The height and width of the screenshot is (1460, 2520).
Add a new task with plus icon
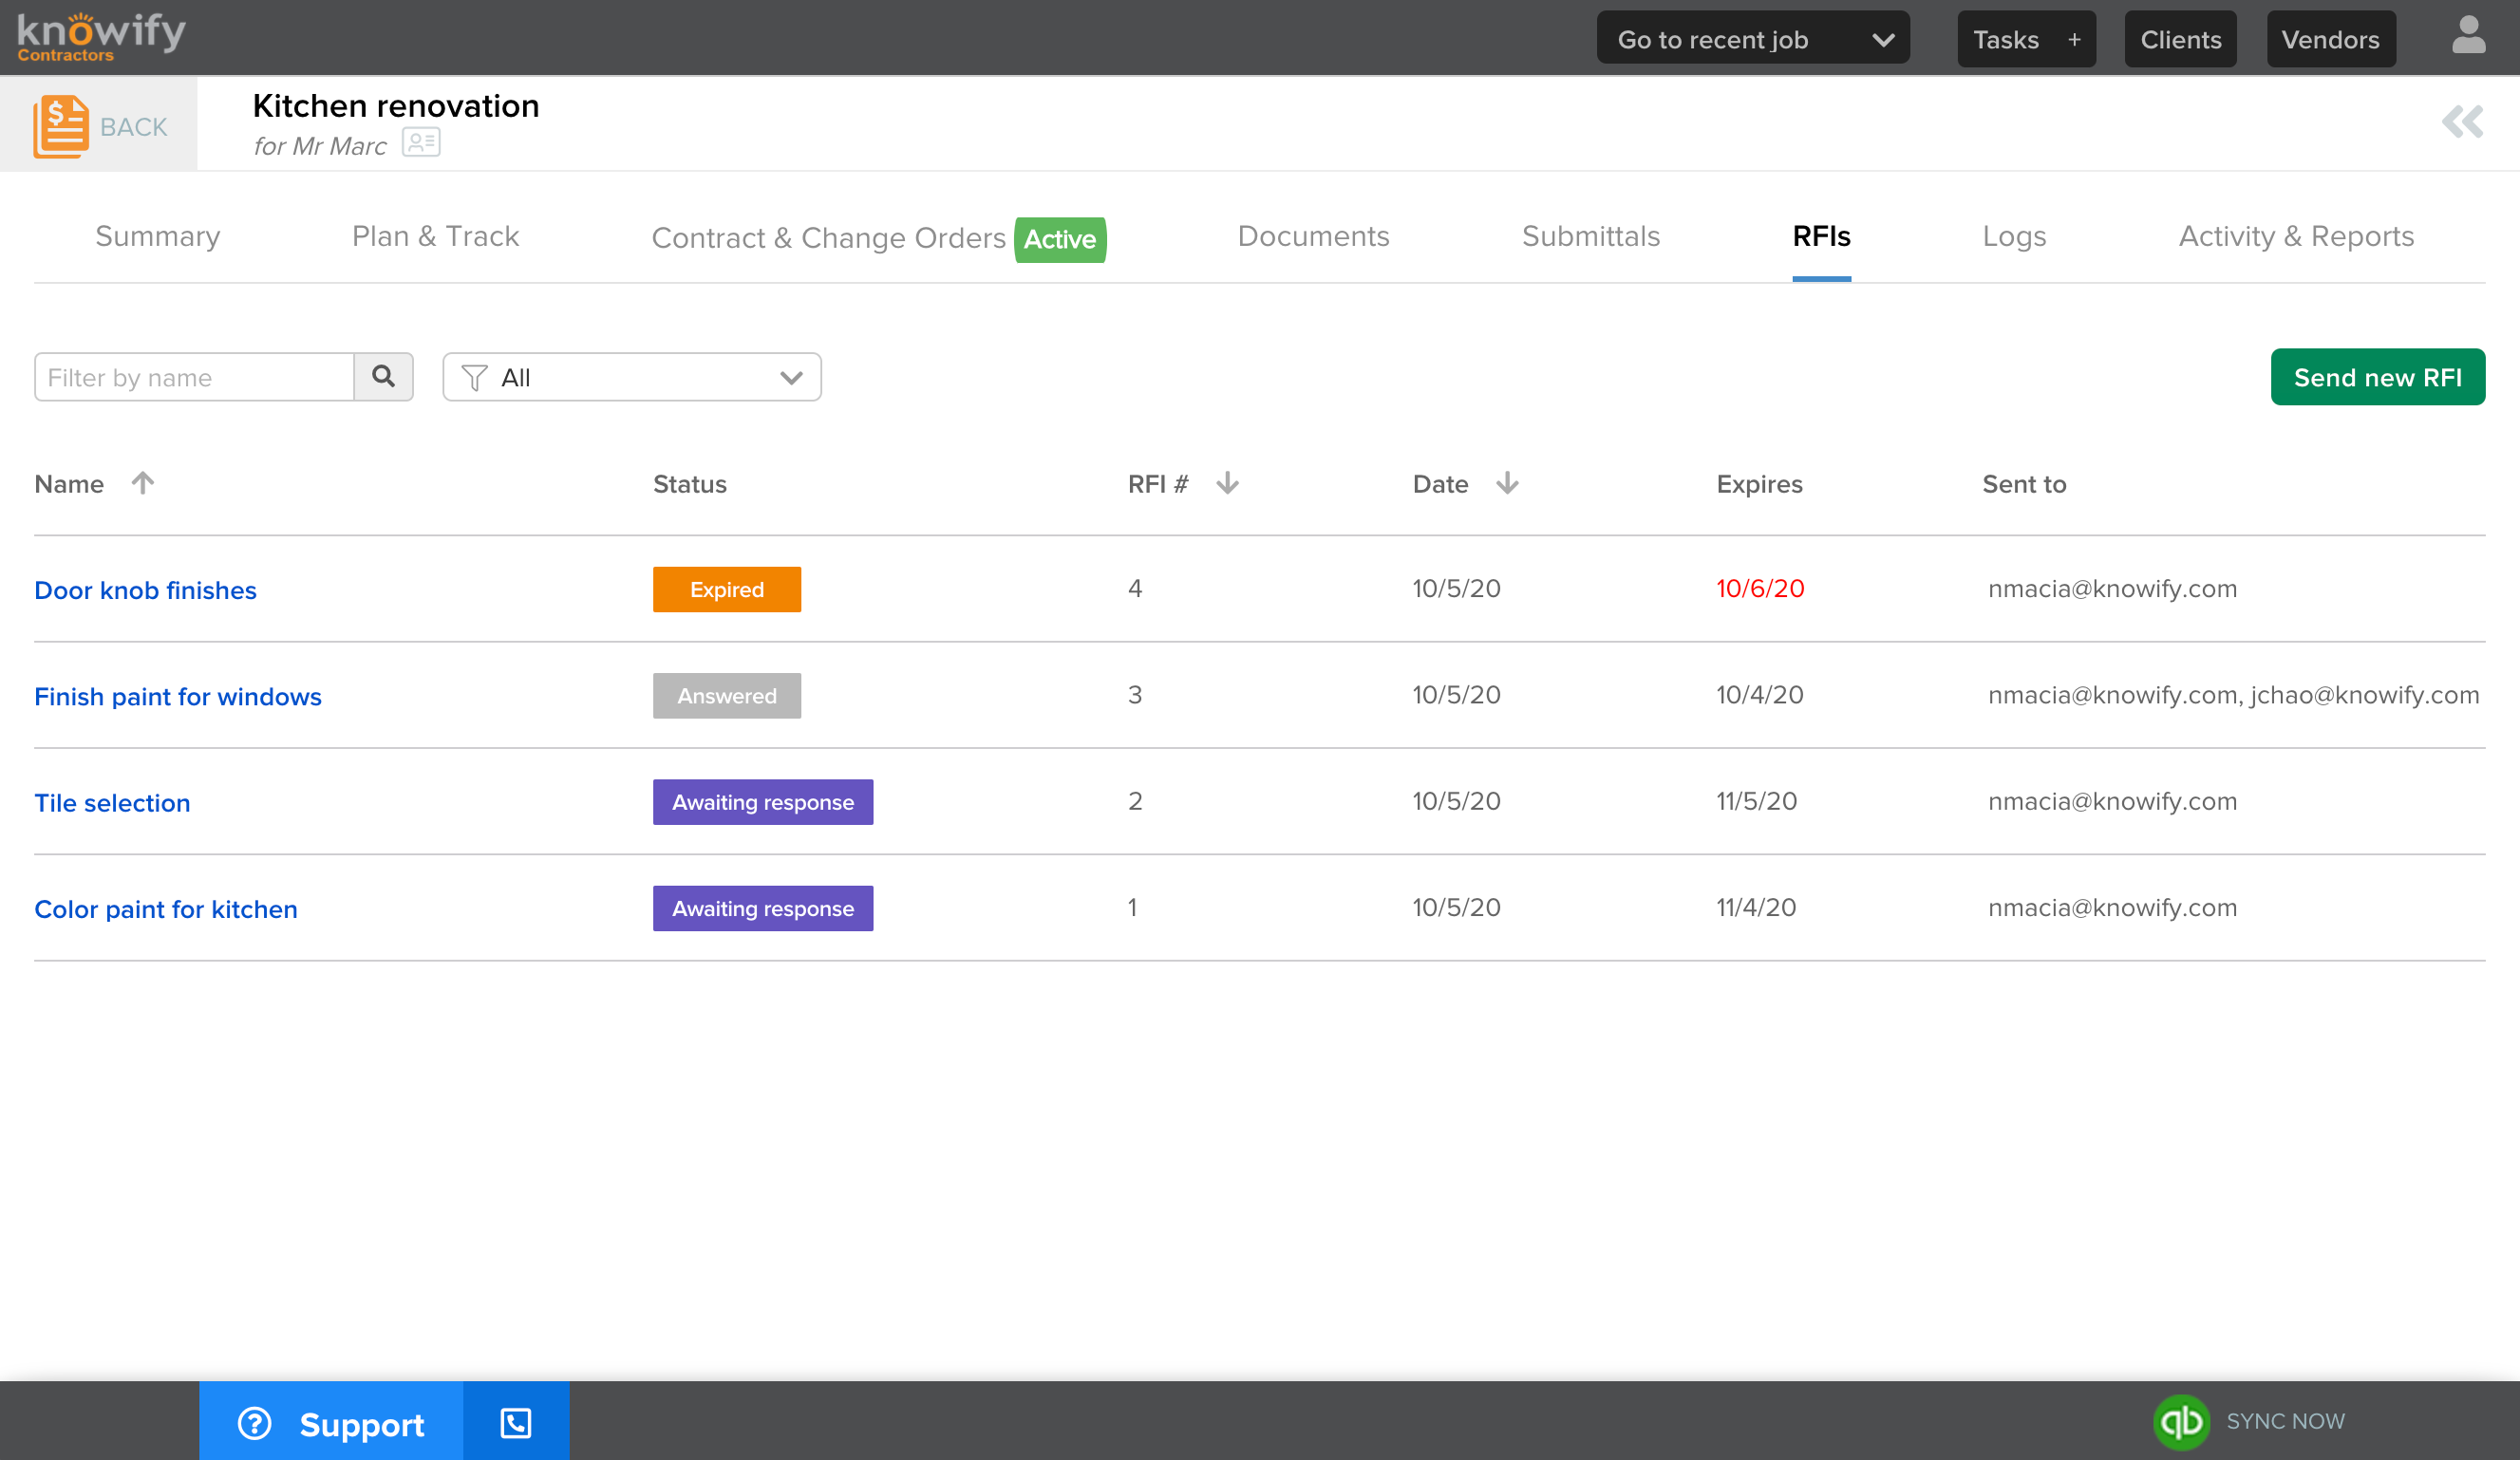click(x=2073, y=39)
